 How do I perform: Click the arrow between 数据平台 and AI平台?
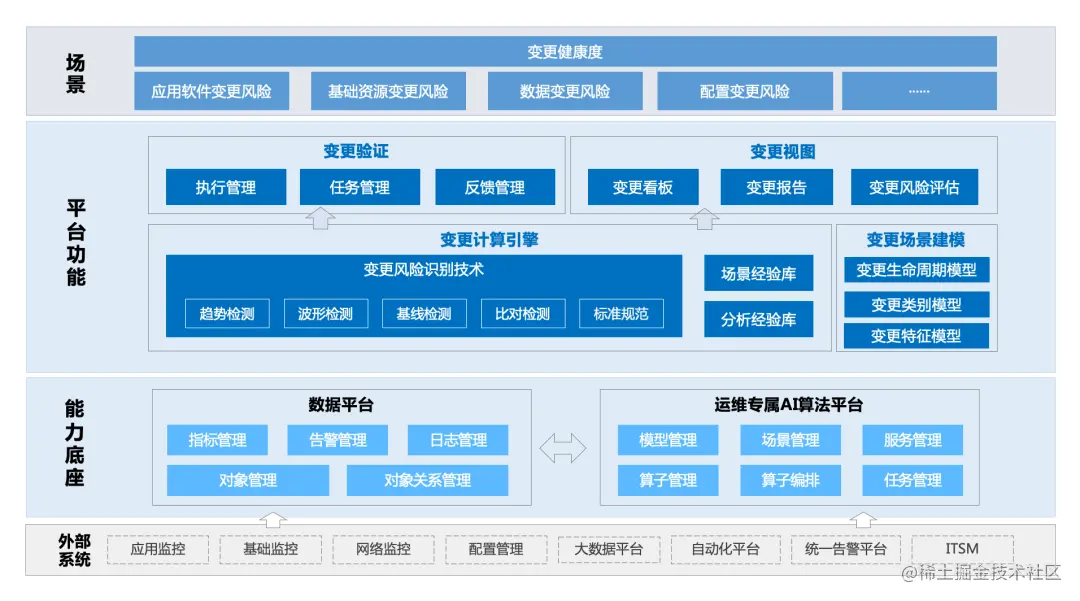(563, 446)
